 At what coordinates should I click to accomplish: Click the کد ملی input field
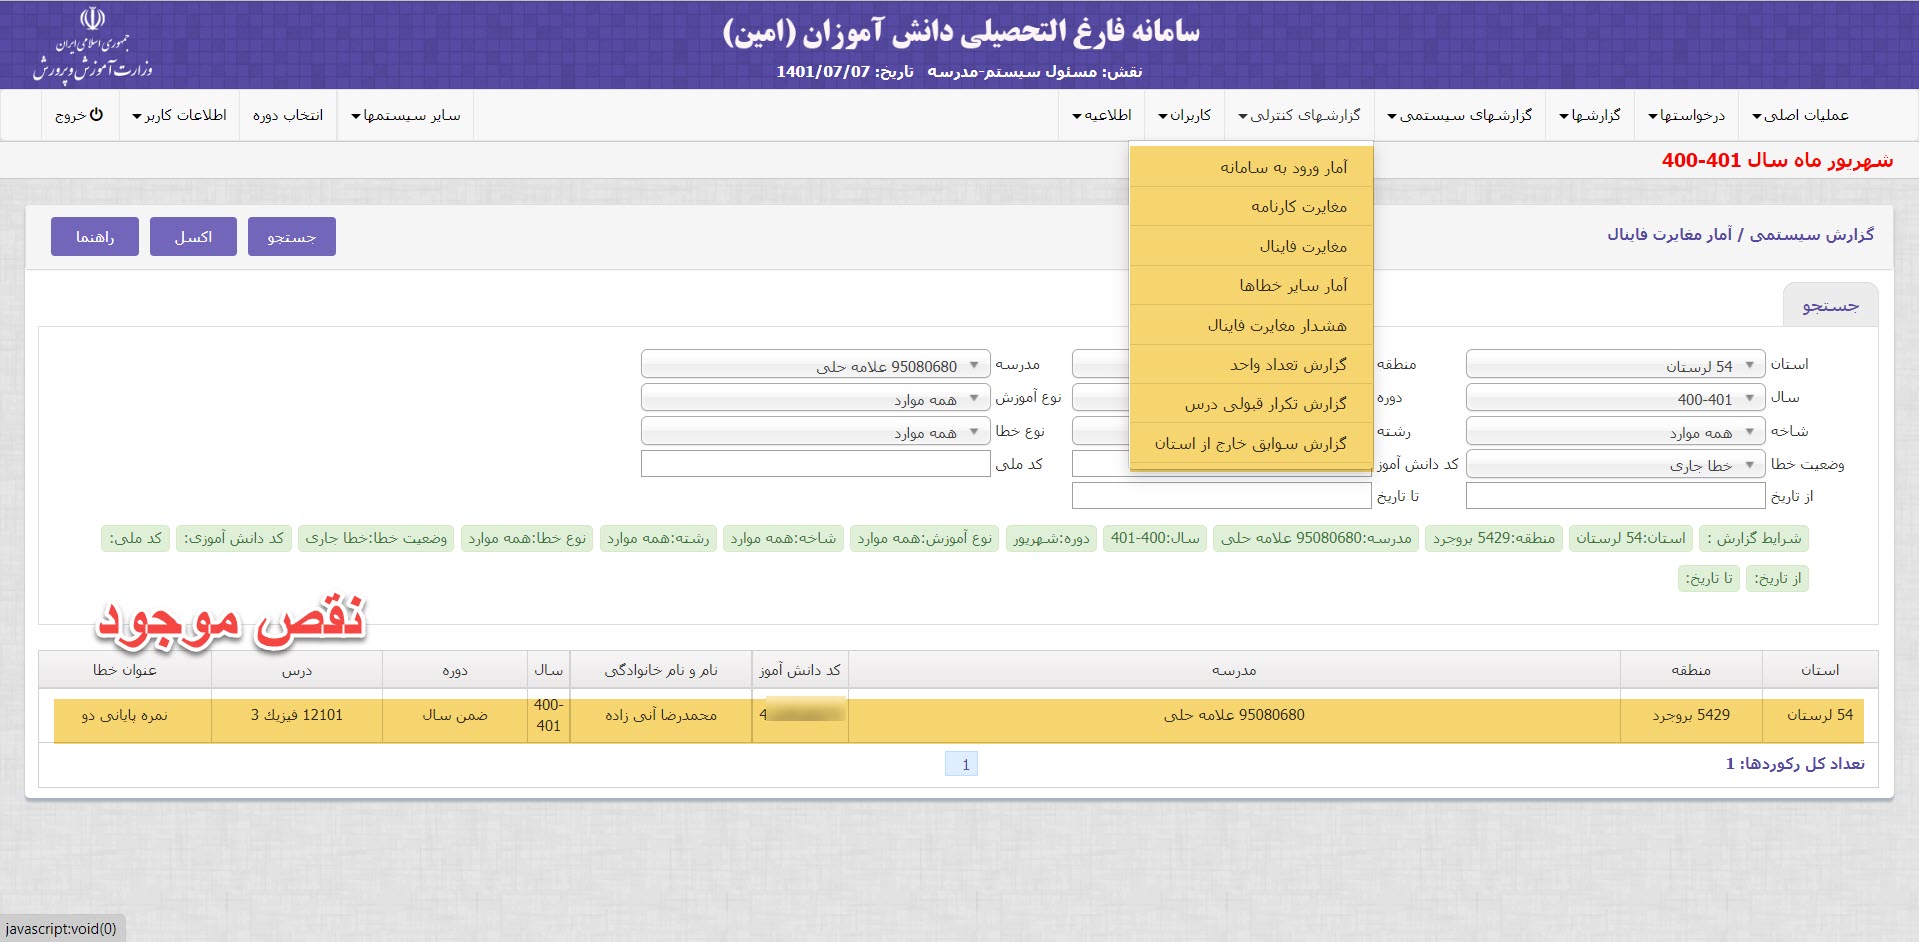(815, 464)
